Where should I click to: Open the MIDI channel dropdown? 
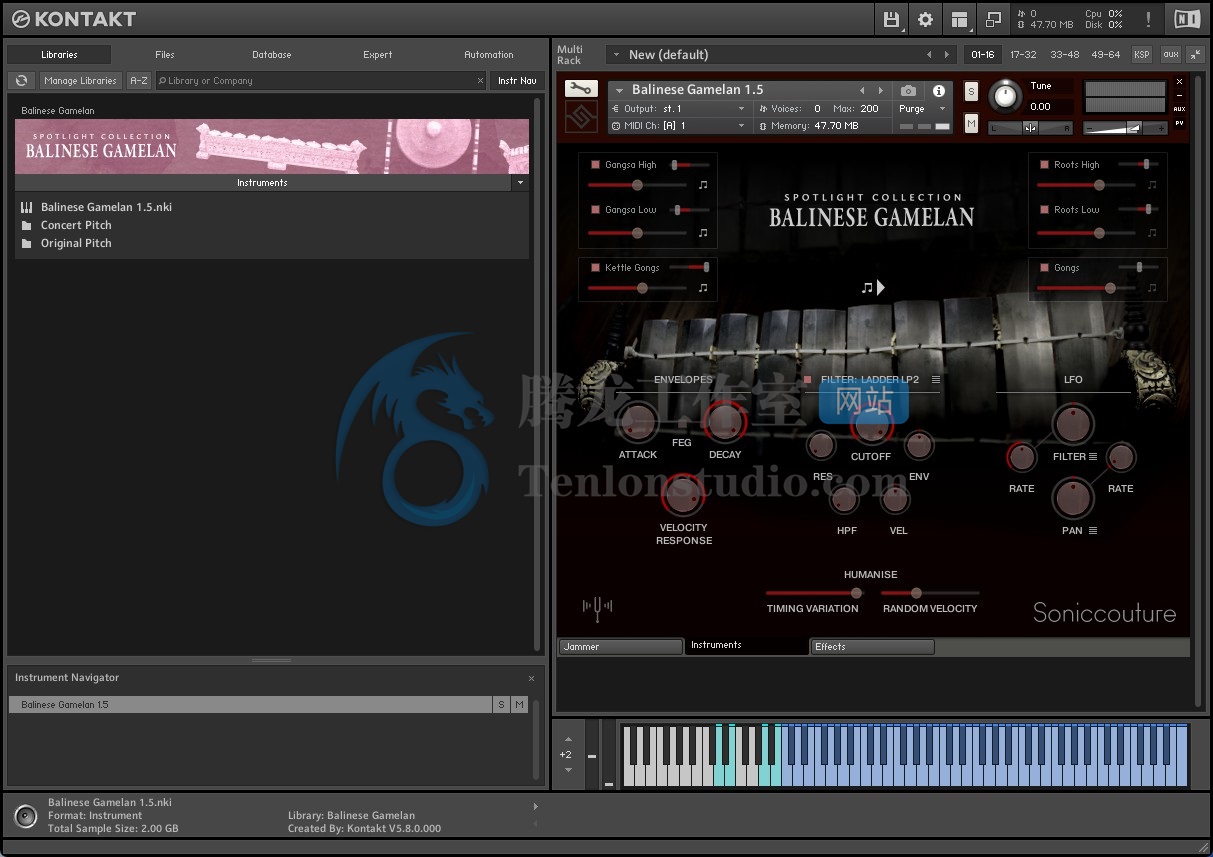point(741,126)
